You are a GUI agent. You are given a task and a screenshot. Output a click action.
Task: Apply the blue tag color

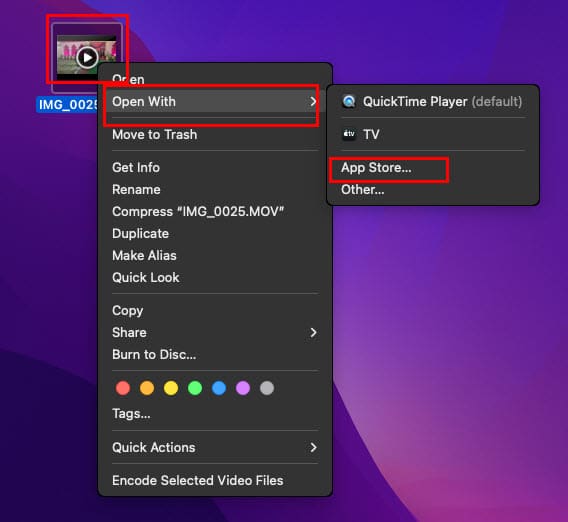[219, 388]
